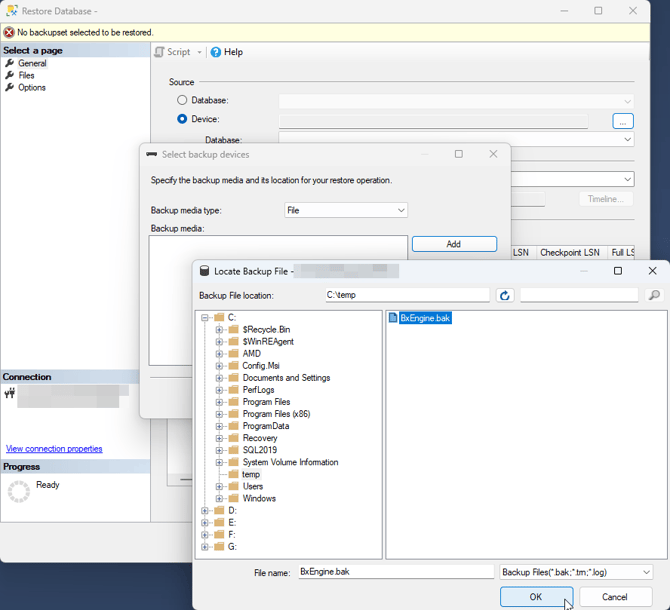670x610 pixels.
Task: Open Help in Restore Database window
Action: click(227, 52)
